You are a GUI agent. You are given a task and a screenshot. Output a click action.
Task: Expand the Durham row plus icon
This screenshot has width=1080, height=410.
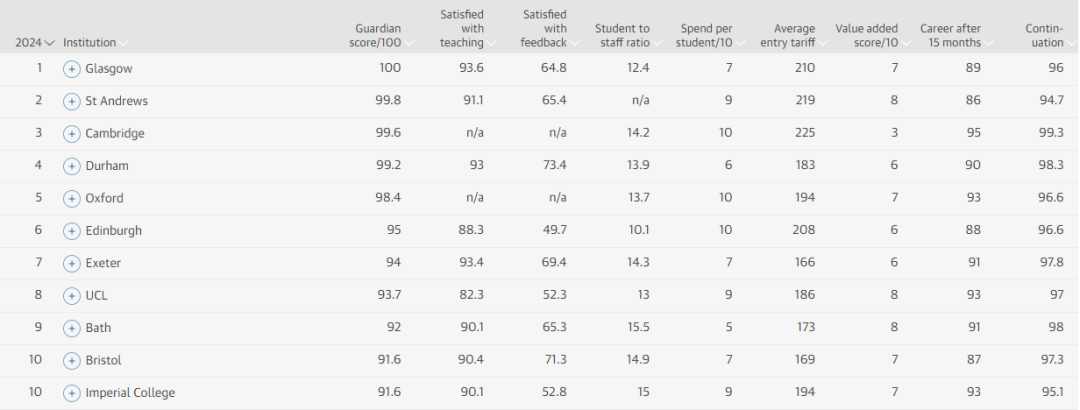click(x=72, y=166)
